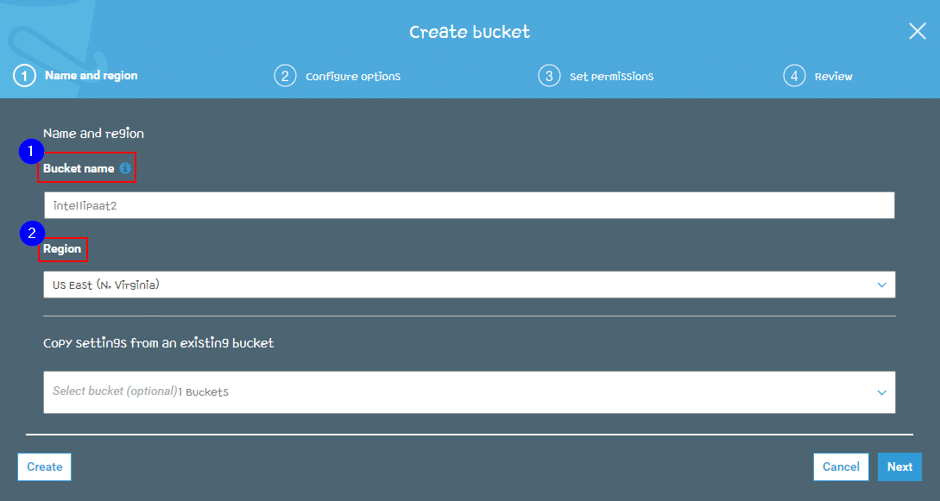Viewport: 940px width, 501px height.
Task: Open the Select bucket (optional) combo box
Action: pyautogui.click(x=469, y=393)
